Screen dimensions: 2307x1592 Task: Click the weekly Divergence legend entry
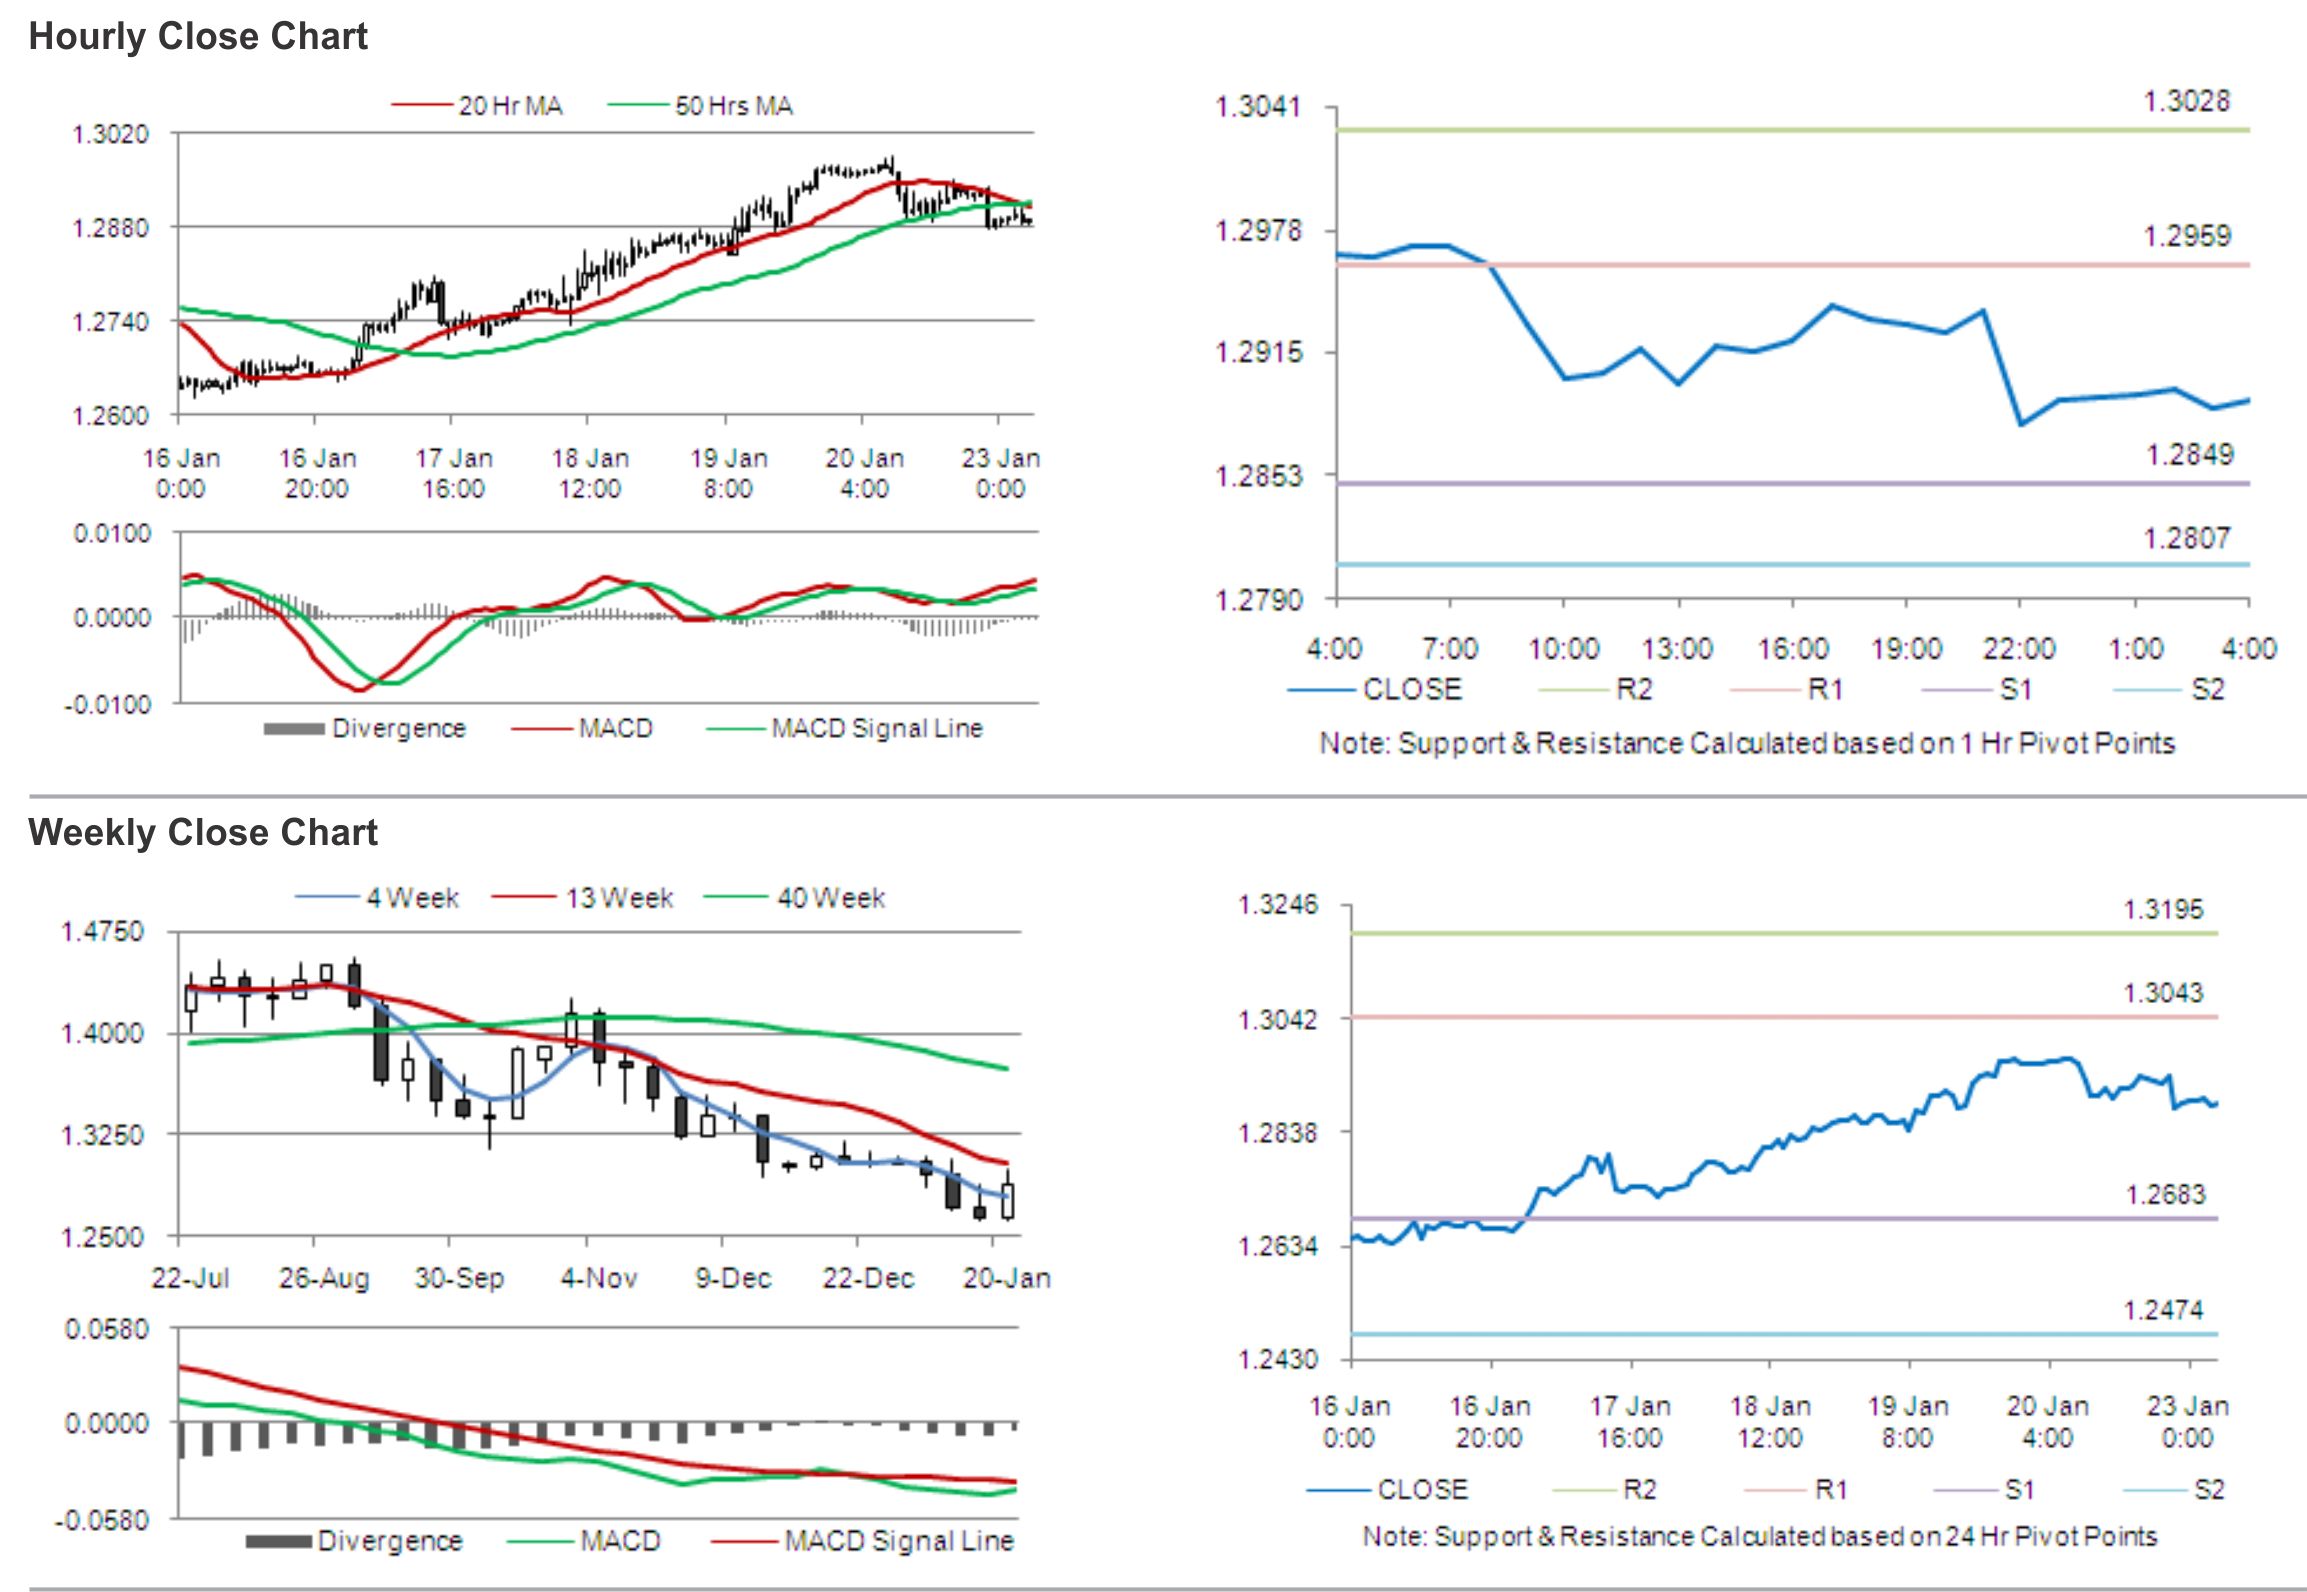(355, 1541)
